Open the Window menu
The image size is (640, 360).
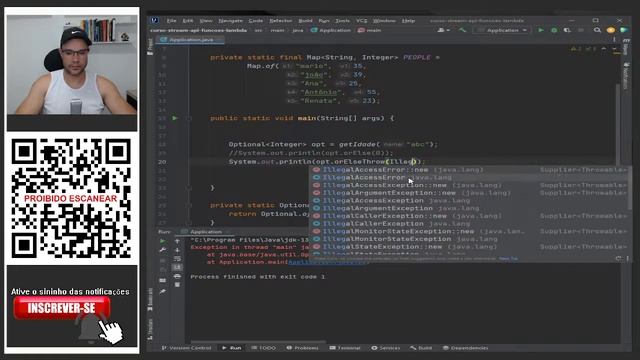tap(384, 20)
